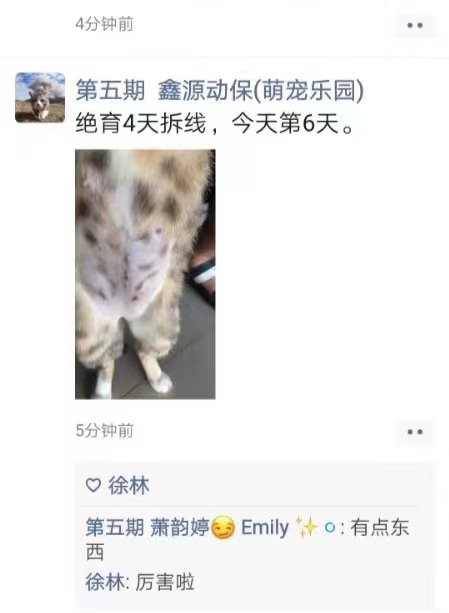Reply to the comment 厉害啦
The height and width of the screenshot is (613, 449).
click(165, 582)
